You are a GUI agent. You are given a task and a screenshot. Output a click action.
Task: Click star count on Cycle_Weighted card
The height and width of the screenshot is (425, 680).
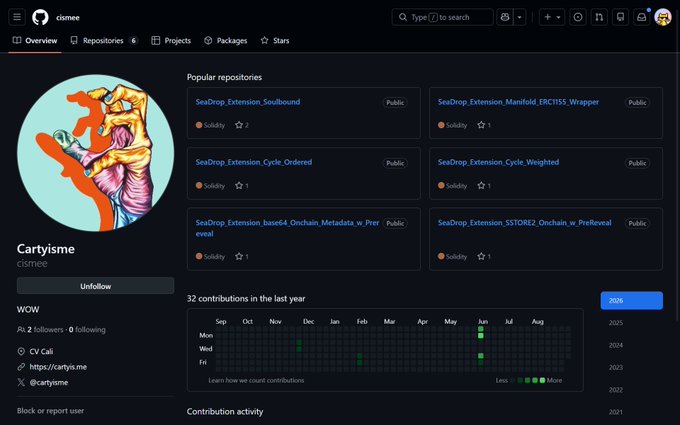tap(484, 186)
